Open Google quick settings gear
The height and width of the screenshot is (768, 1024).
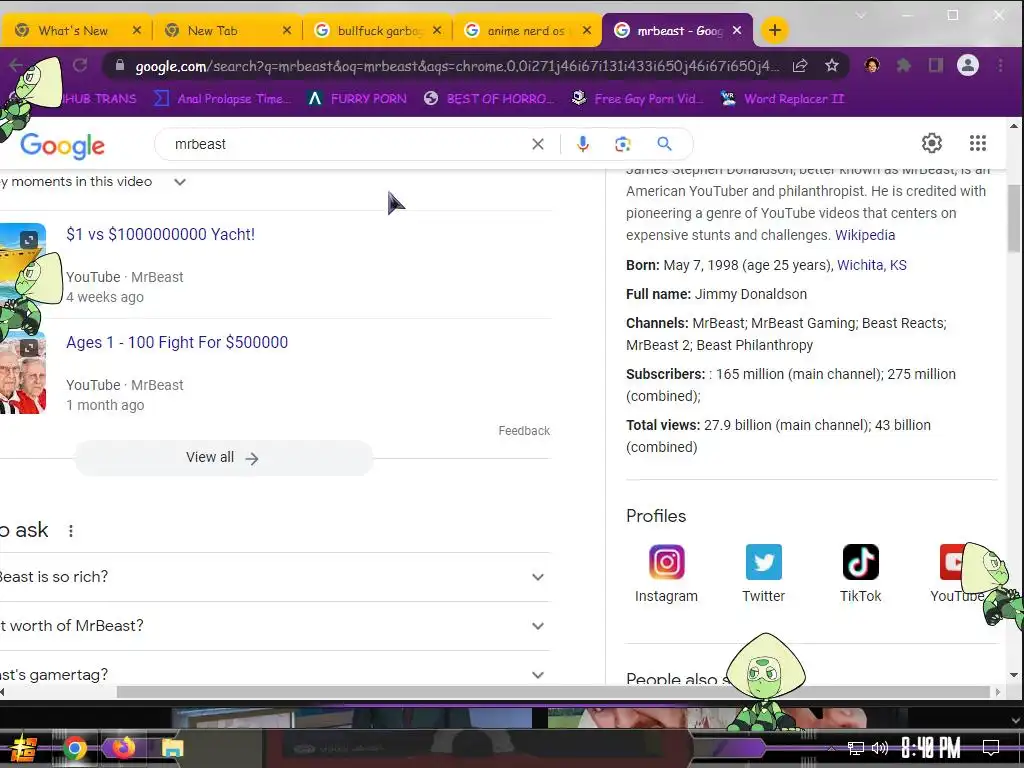pos(932,143)
